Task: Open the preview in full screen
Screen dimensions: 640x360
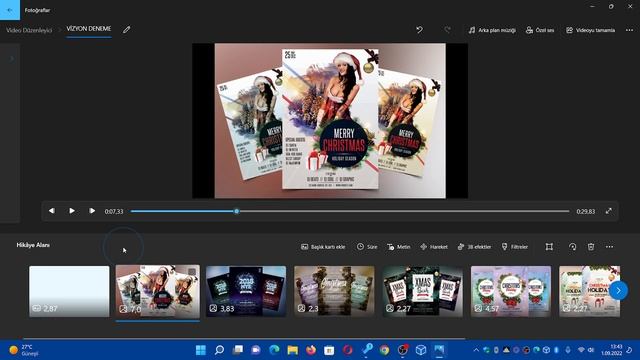Action: [609, 211]
